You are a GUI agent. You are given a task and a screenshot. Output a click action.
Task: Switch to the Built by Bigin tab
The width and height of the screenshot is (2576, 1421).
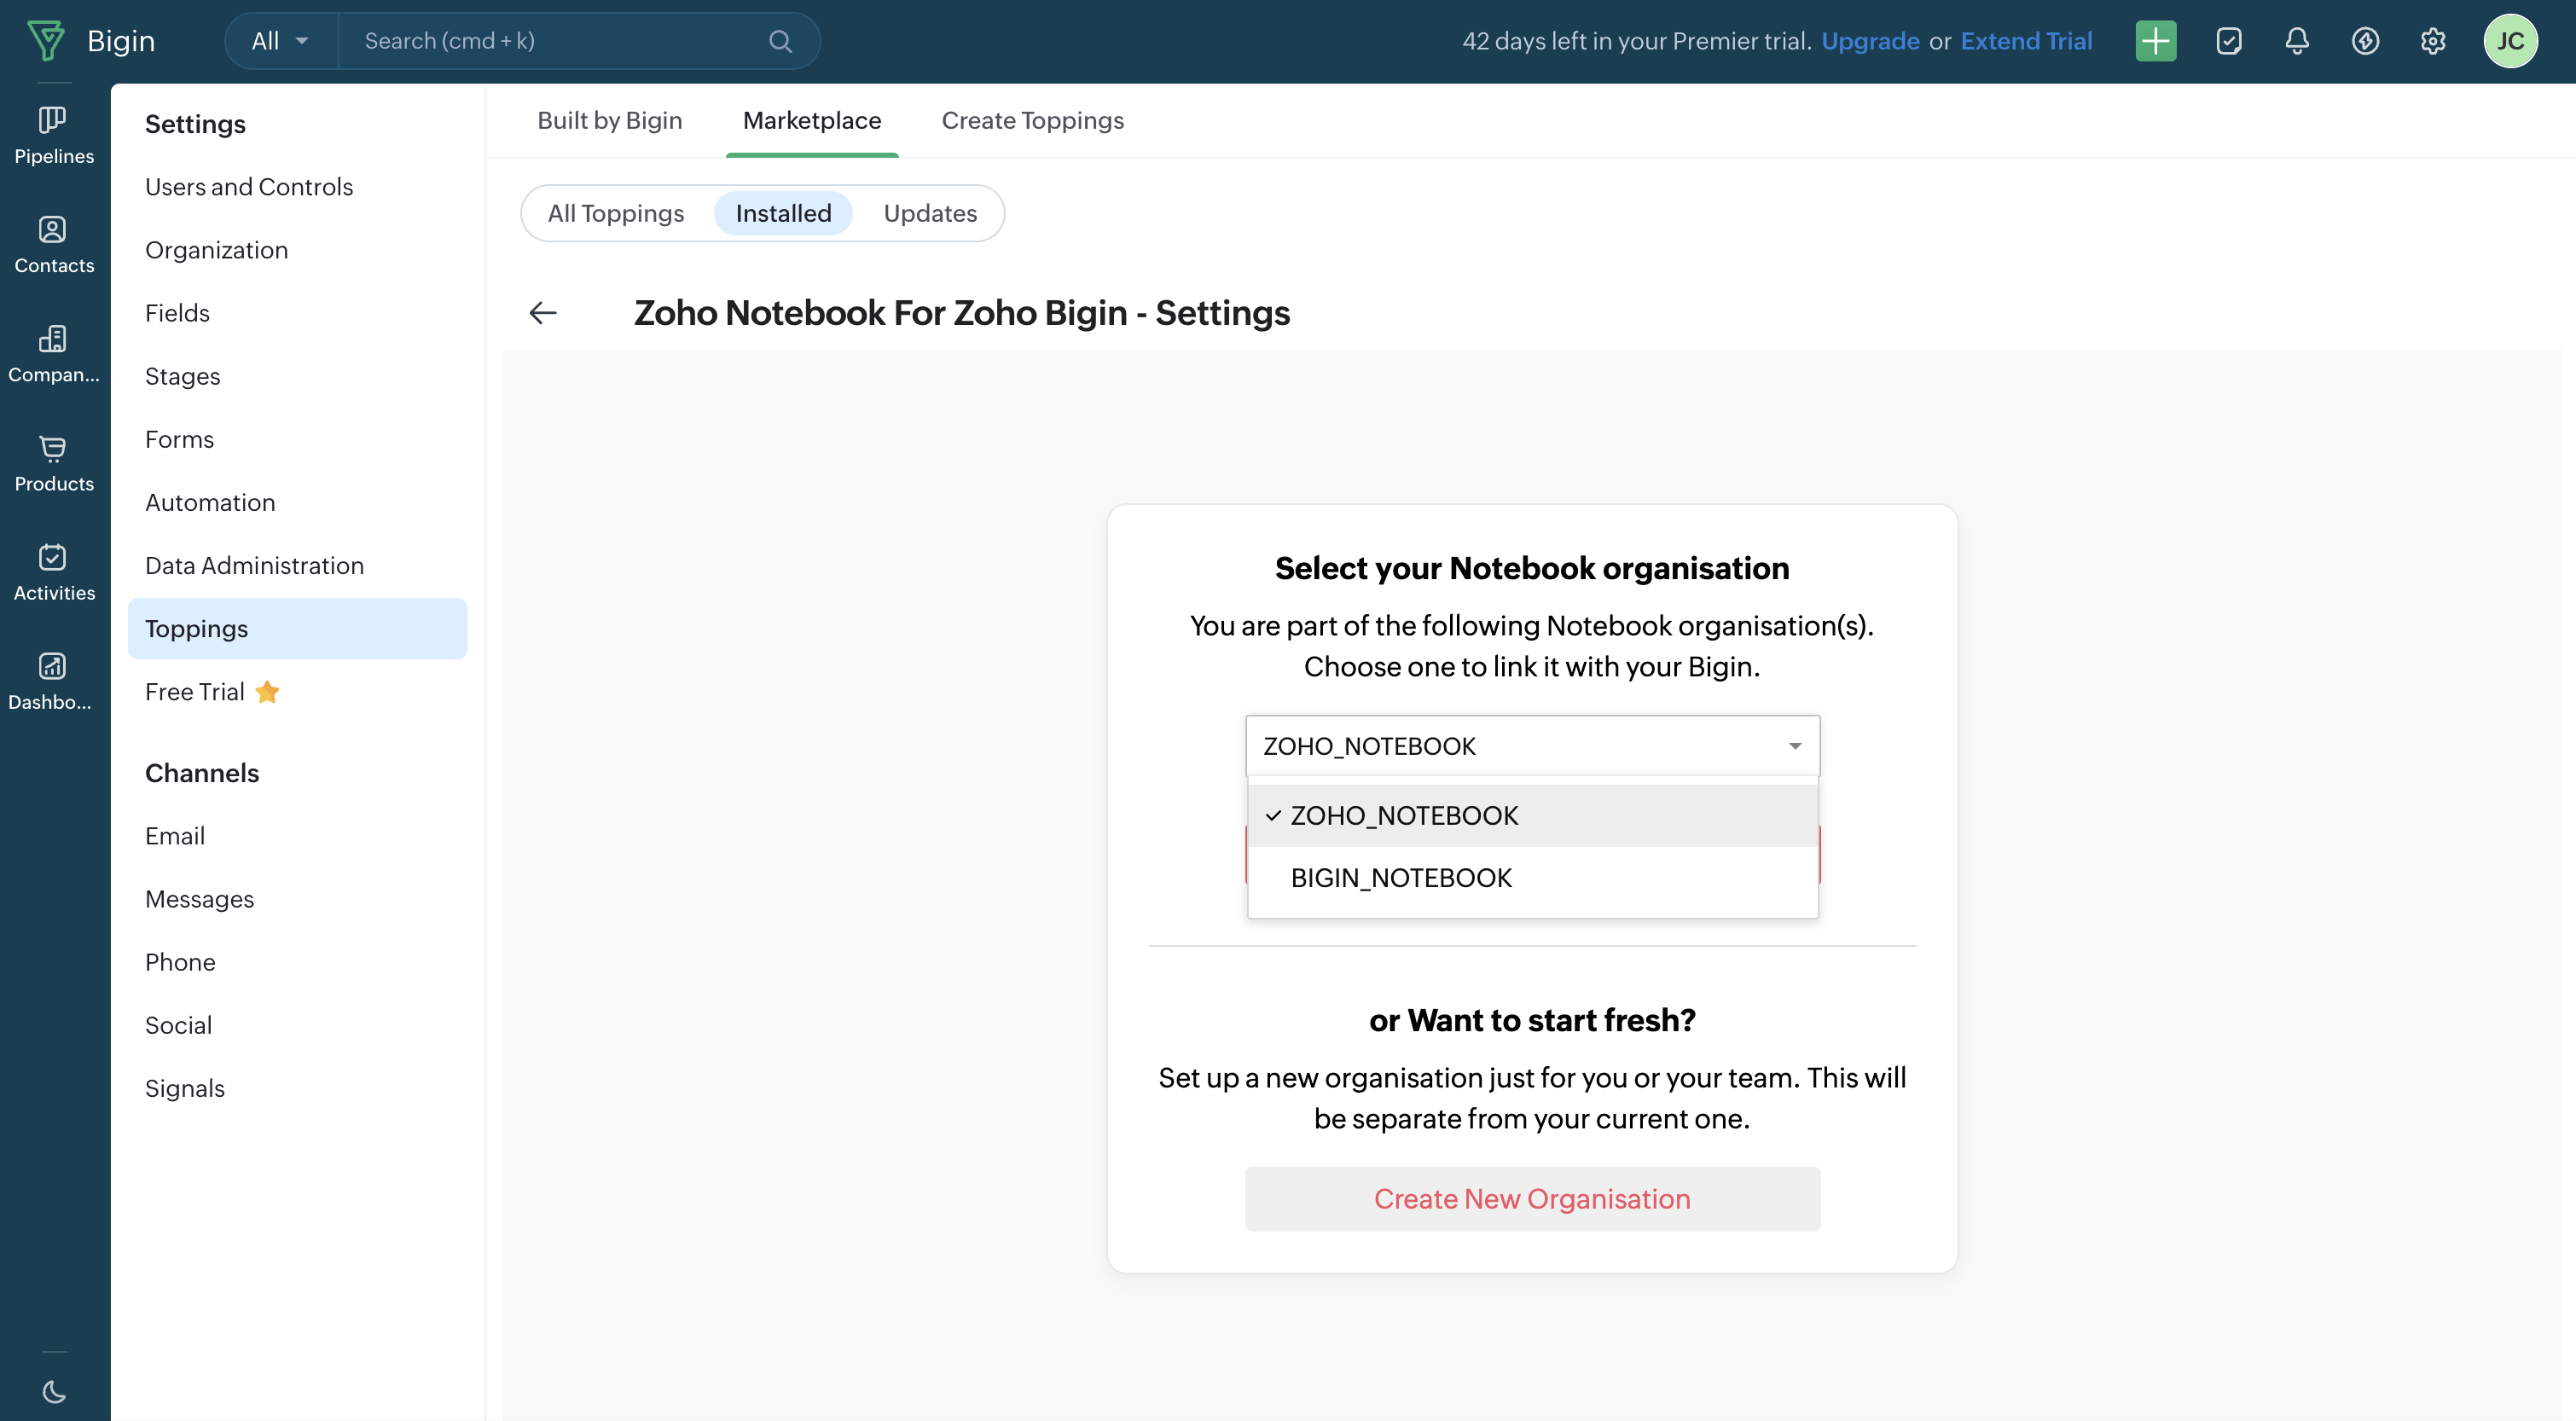[x=609, y=121]
